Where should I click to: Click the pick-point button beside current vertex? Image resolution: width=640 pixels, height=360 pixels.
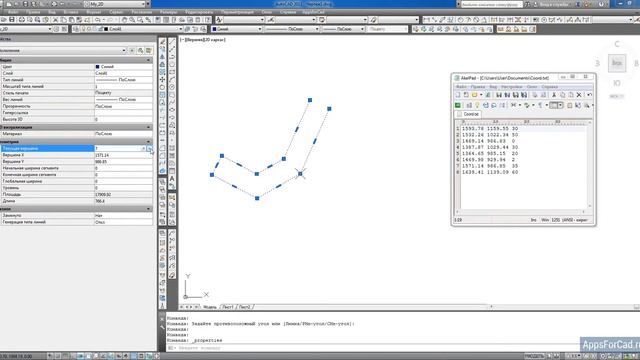click(150, 149)
